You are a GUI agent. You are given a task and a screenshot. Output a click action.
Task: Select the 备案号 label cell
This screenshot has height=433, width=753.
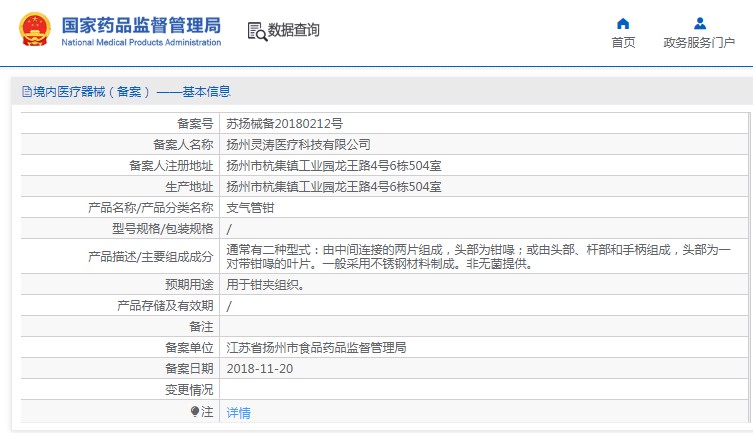195,124
